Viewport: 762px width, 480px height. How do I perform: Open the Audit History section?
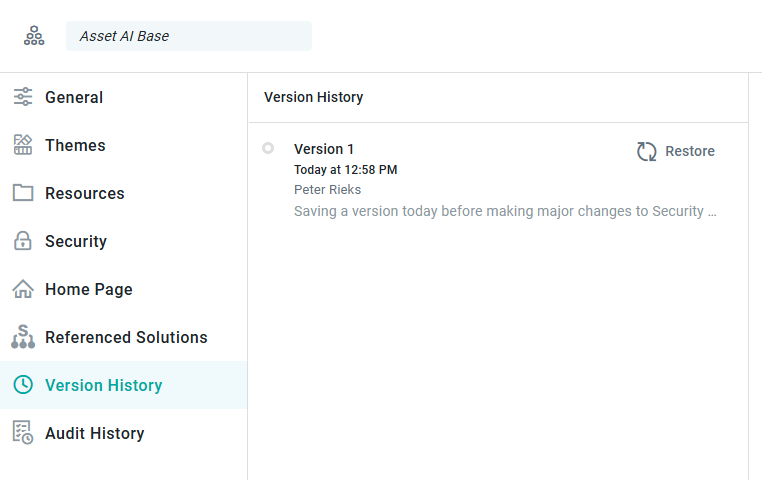(x=123, y=433)
